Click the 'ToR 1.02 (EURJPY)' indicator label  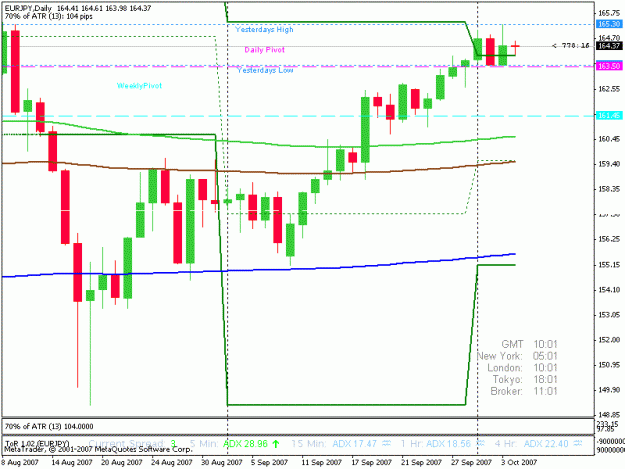(36, 443)
